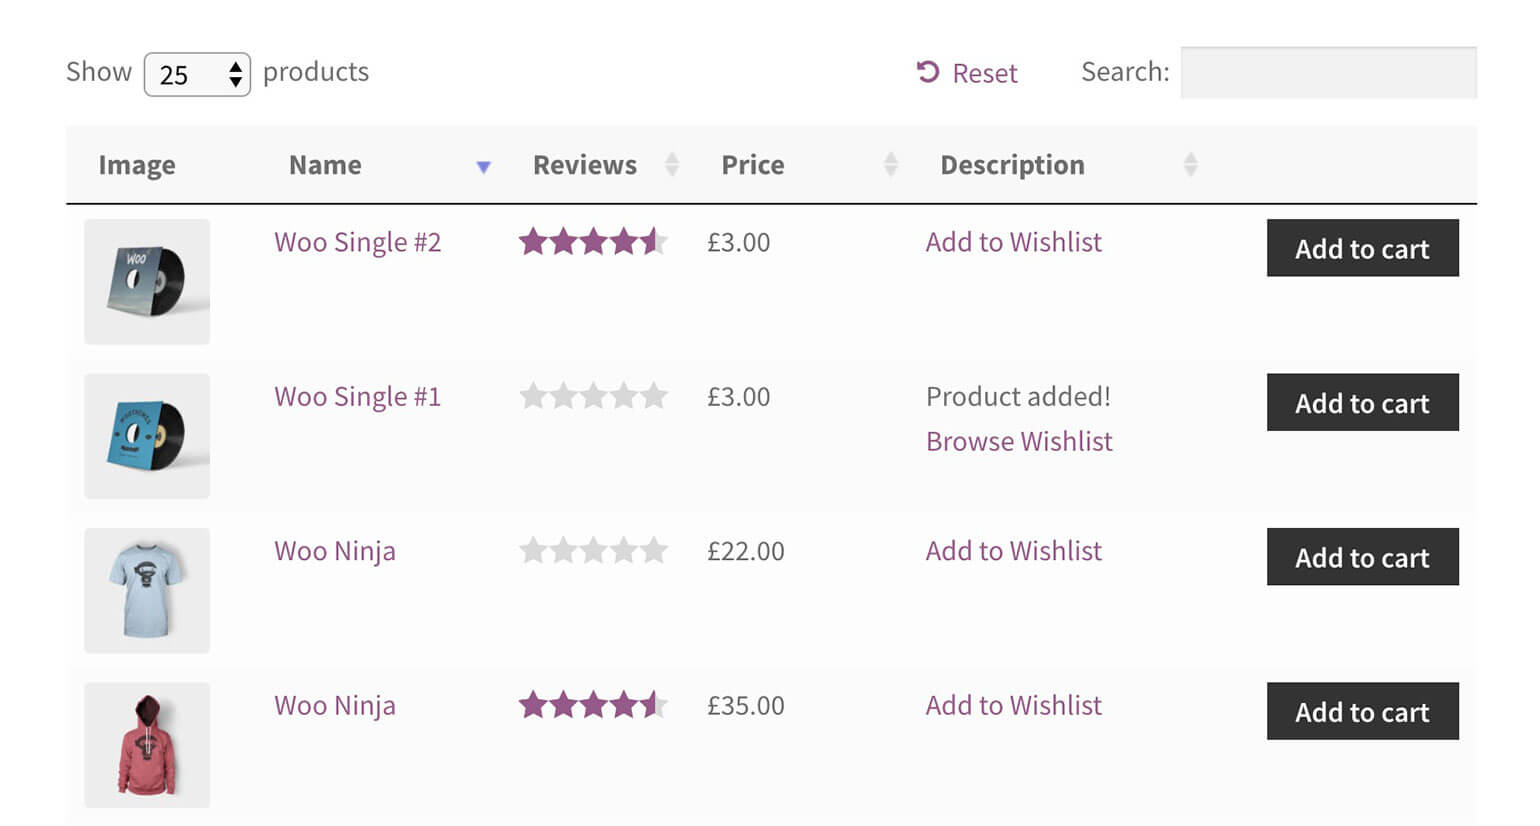
Task: Add the £22.00 Woo Ninja to Wishlist
Action: pyautogui.click(x=1013, y=551)
